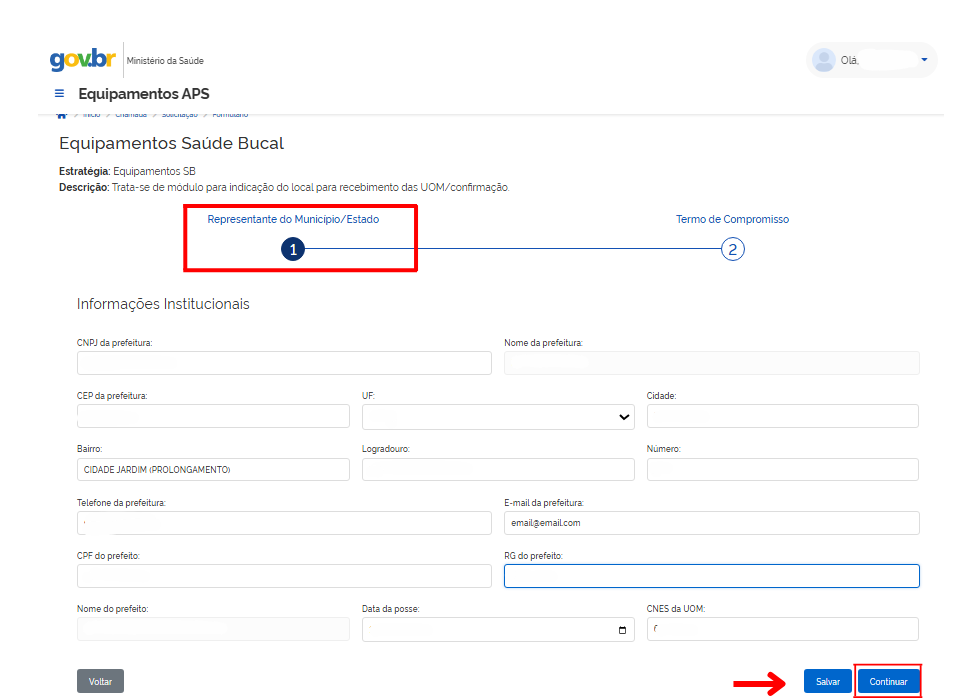Click the gov.br logo
The height and width of the screenshot is (699, 960).
(x=83, y=59)
